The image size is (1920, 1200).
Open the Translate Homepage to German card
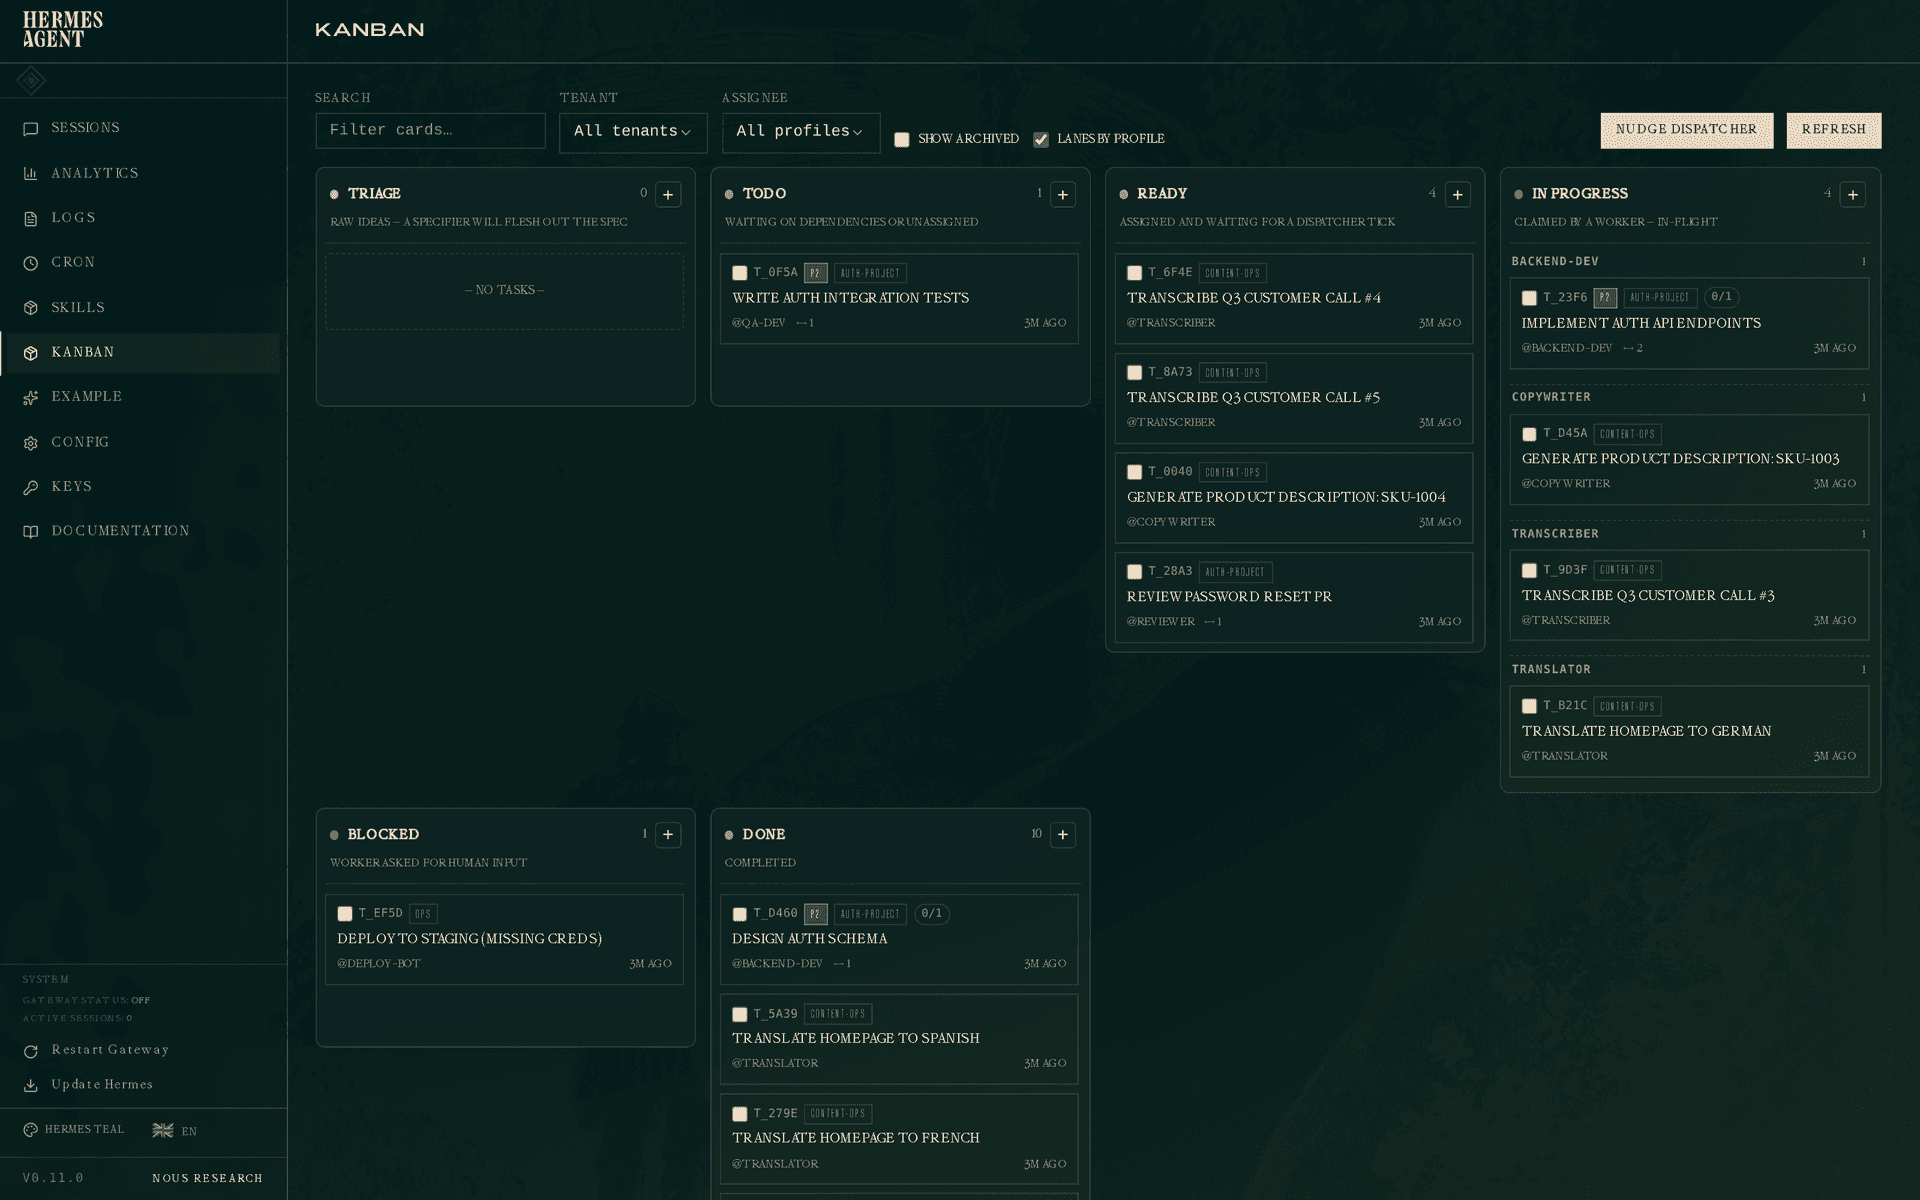(x=1689, y=732)
